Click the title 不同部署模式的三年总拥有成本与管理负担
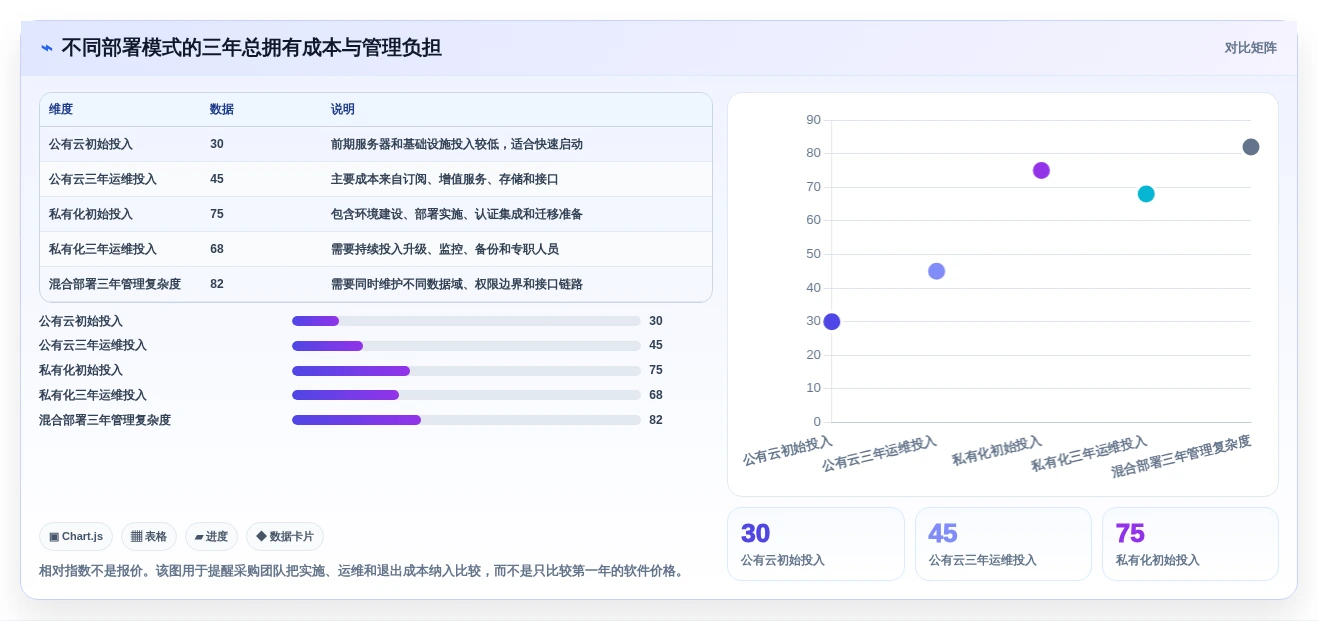The height and width of the screenshot is (621, 1318). click(252, 47)
